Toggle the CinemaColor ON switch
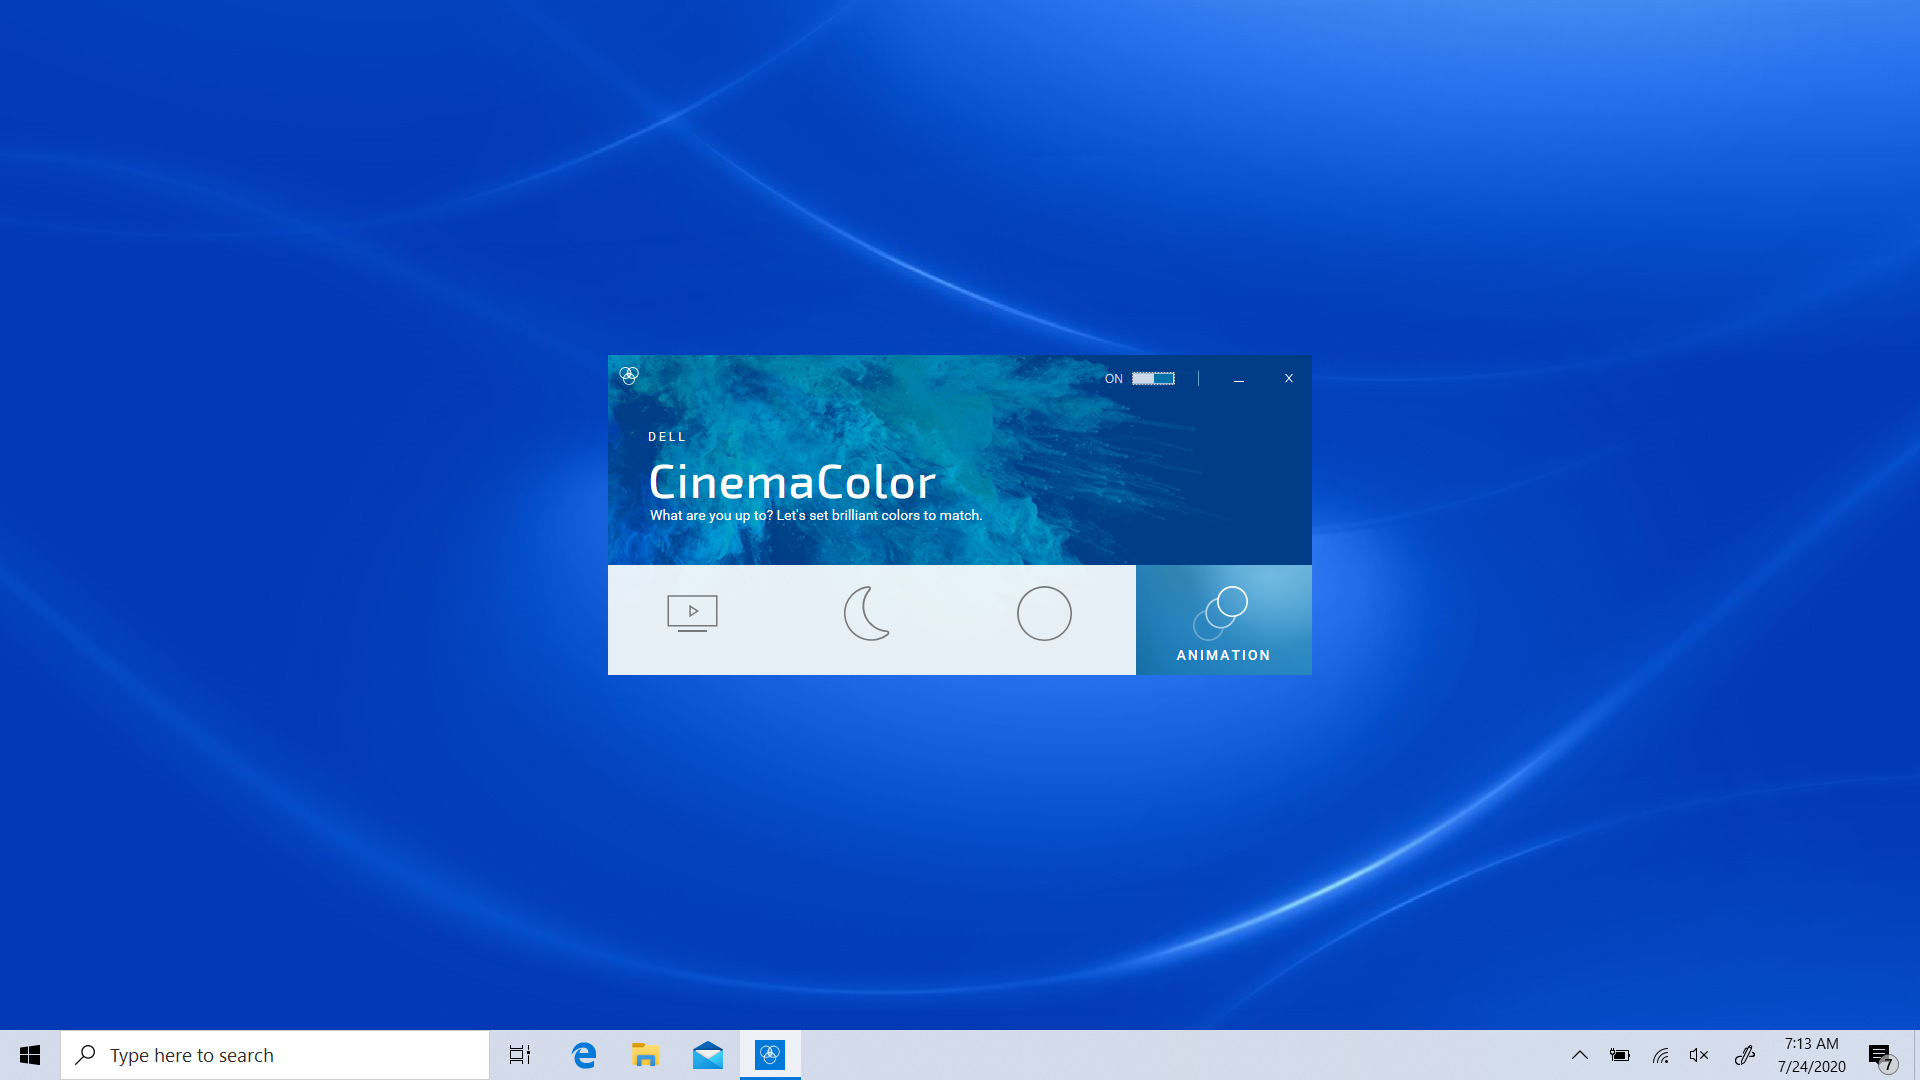Image resolution: width=1920 pixels, height=1080 pixels. [1153, 378]
